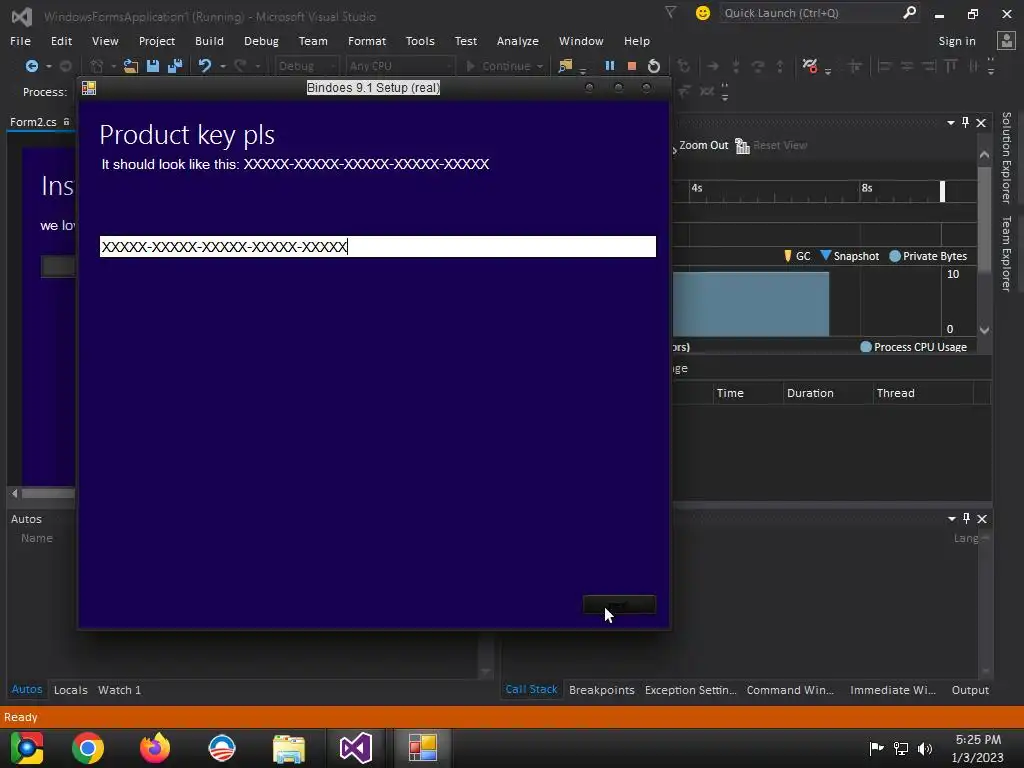Viewport: 1024px width, 768px height.
Task: Click the Bindoes Setup window title icon
Action: coord(89,88)
